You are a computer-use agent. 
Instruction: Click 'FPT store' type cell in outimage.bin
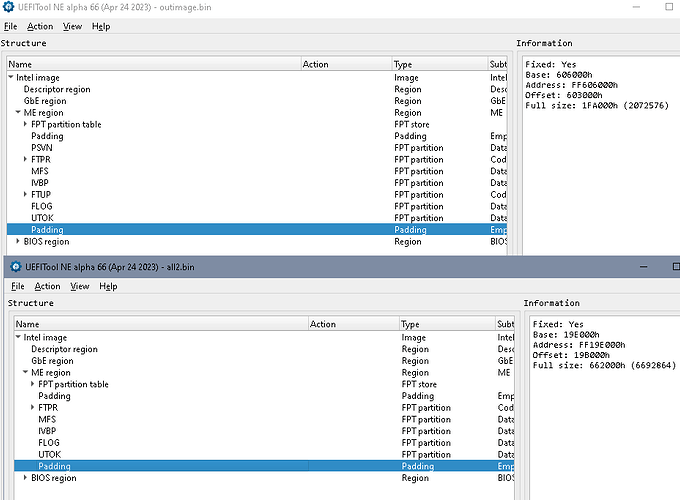[x=412, y=124]
